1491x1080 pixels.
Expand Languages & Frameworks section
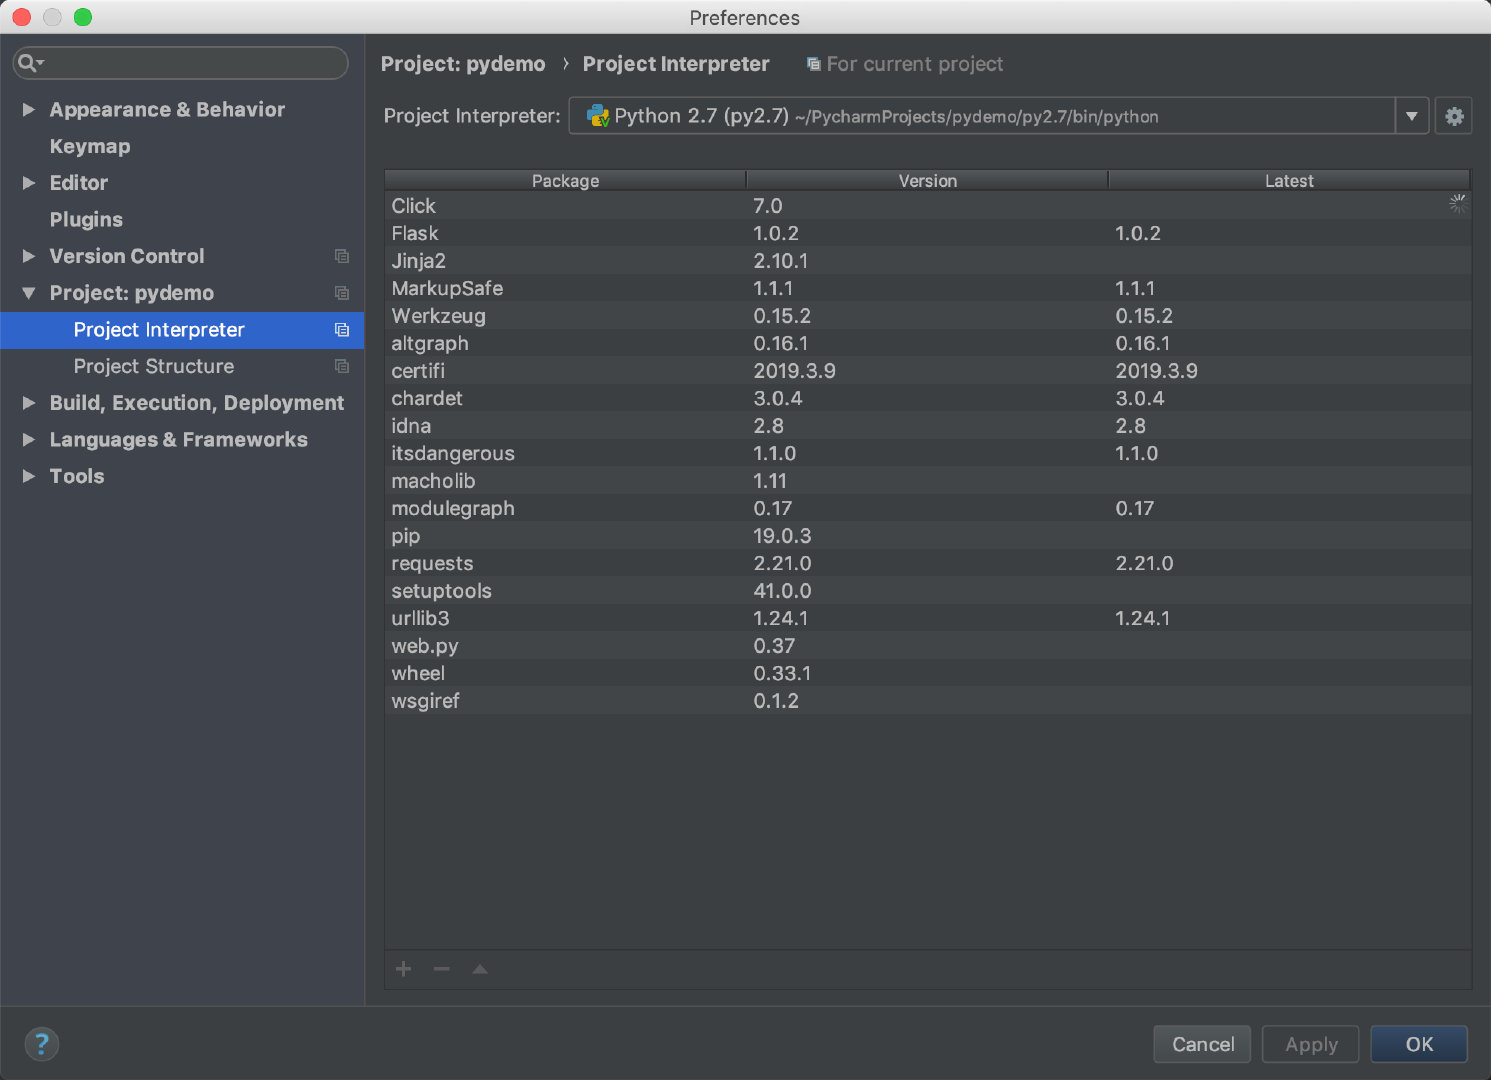pyautogui.click(x=29, y=440)
